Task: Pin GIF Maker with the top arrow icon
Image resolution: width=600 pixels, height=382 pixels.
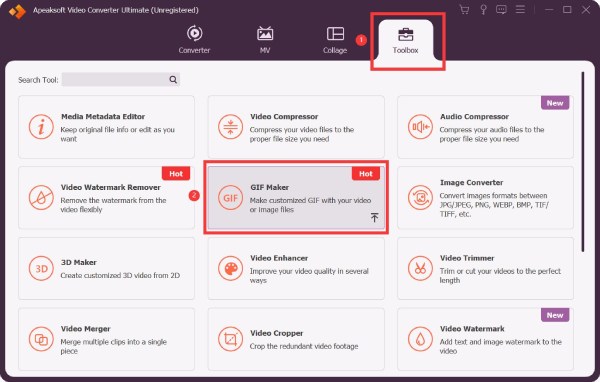Action: [x=374, y=217]
